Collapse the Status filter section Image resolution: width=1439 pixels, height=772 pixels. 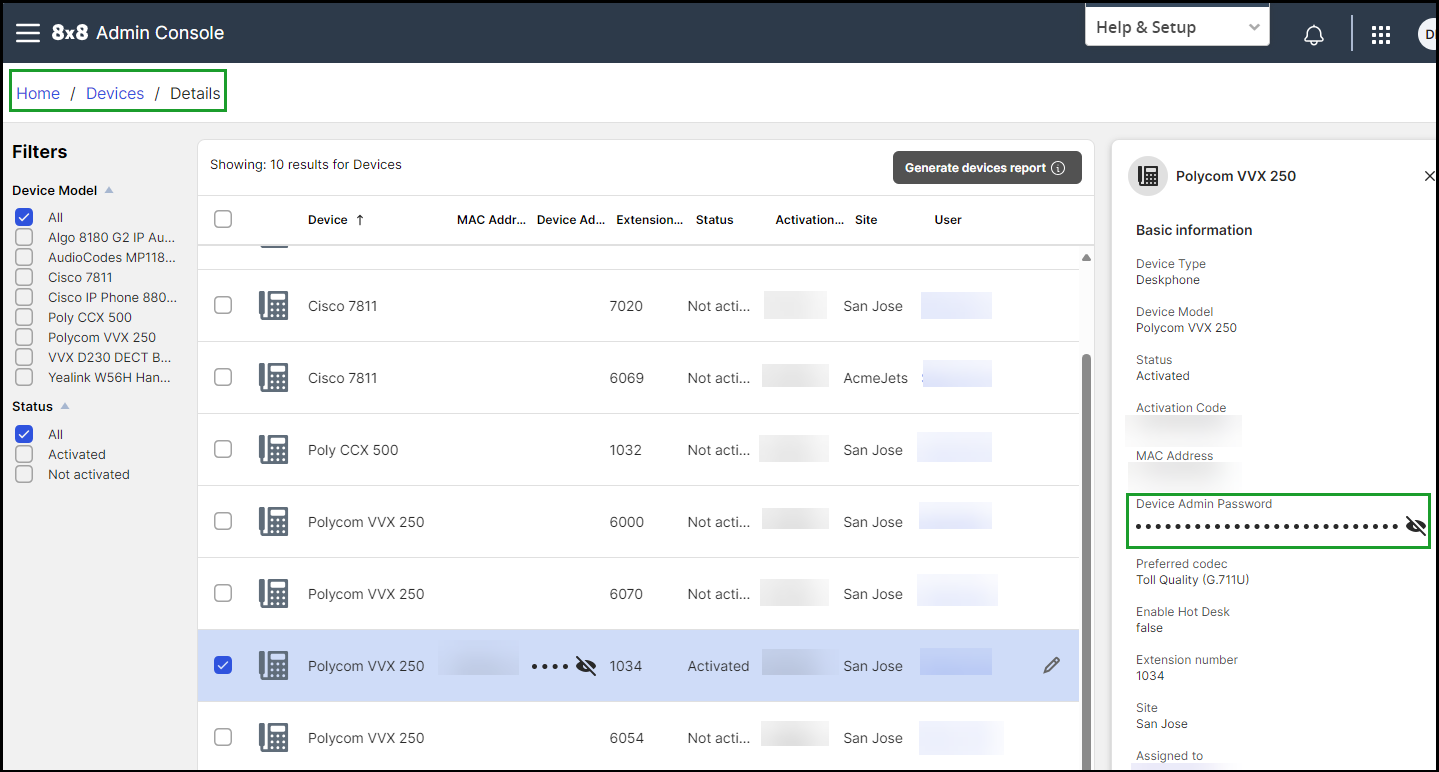point(65,407)
